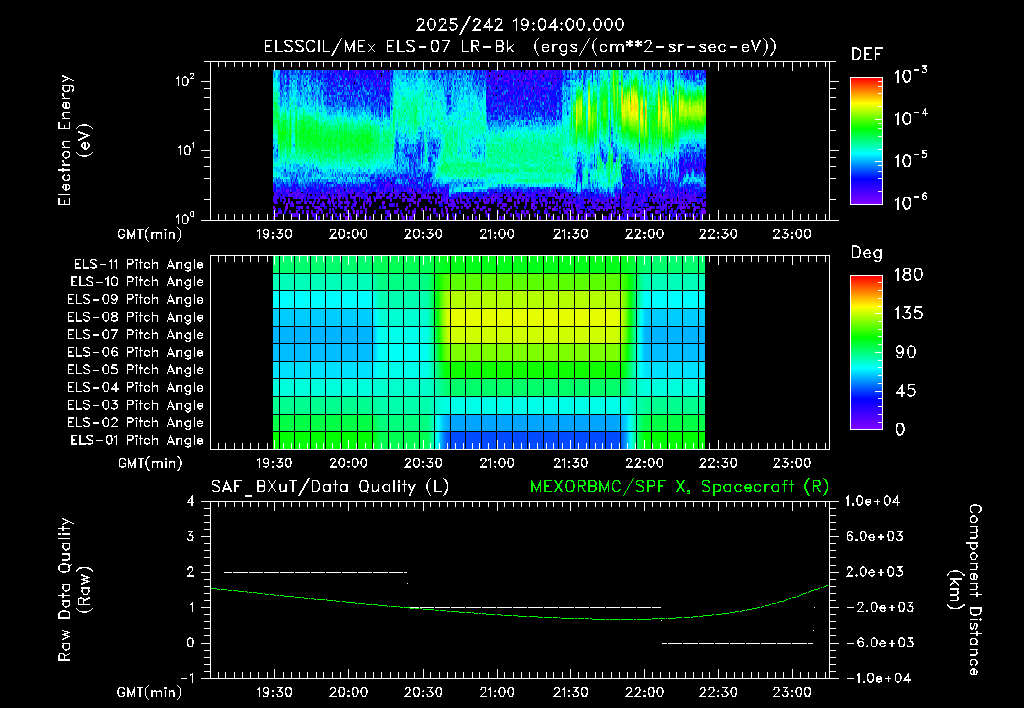Click the 21:00 tick under the pitch angle plot
Viewport: 1024px width, 708px height.
[496, 463]
